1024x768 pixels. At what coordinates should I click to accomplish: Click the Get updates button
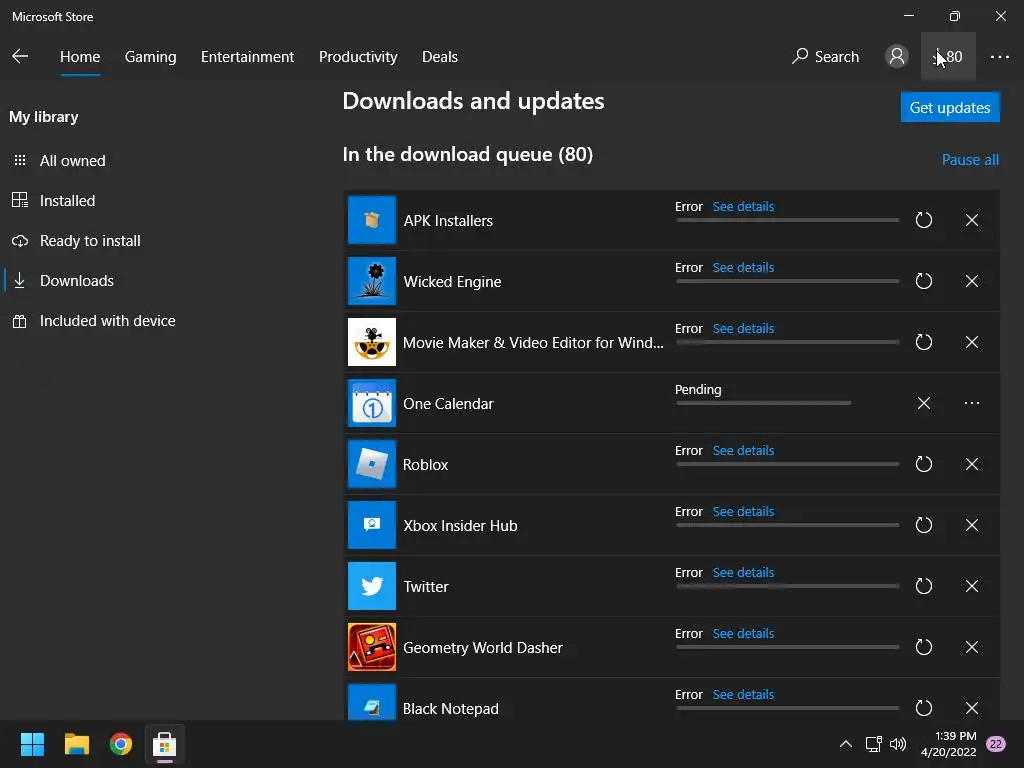point(950,107)
